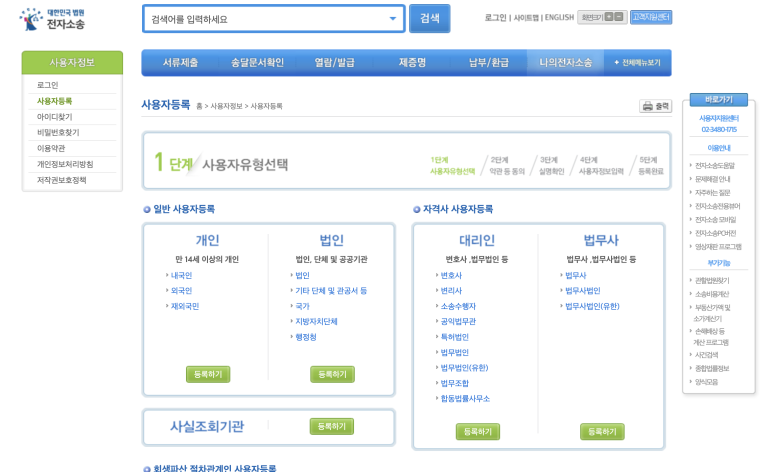Click 내국인 under 개인

pyautogui.click(x=181, y=275)
